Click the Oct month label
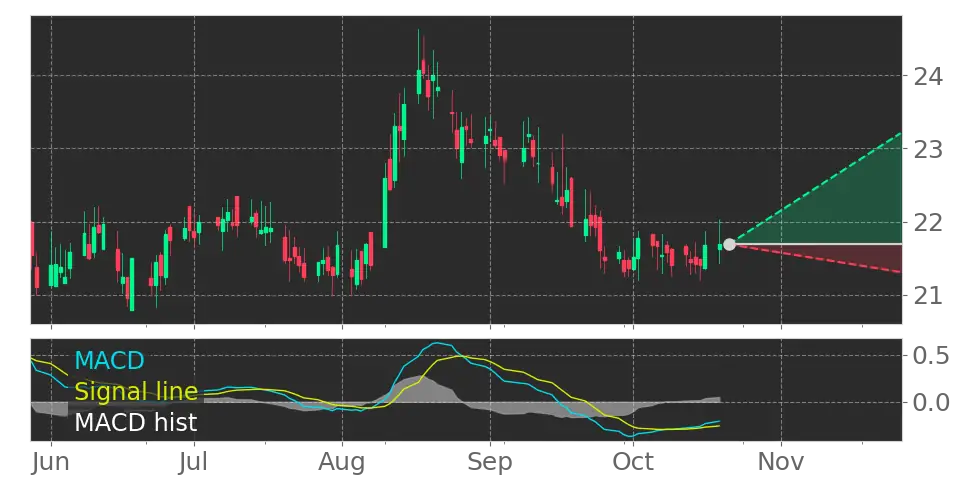Screen dimensions: 972x486 point(633,462)
